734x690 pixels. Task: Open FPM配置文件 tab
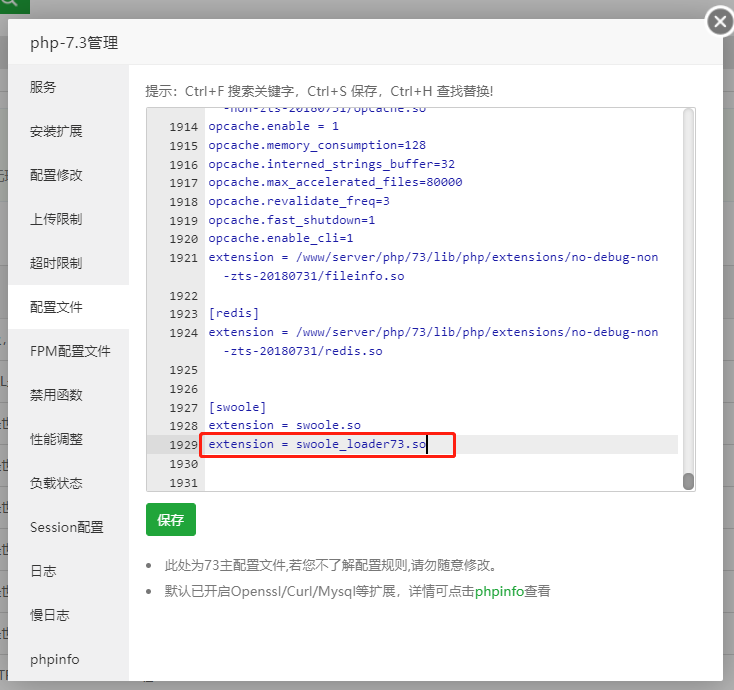click(x=70, y=351)
